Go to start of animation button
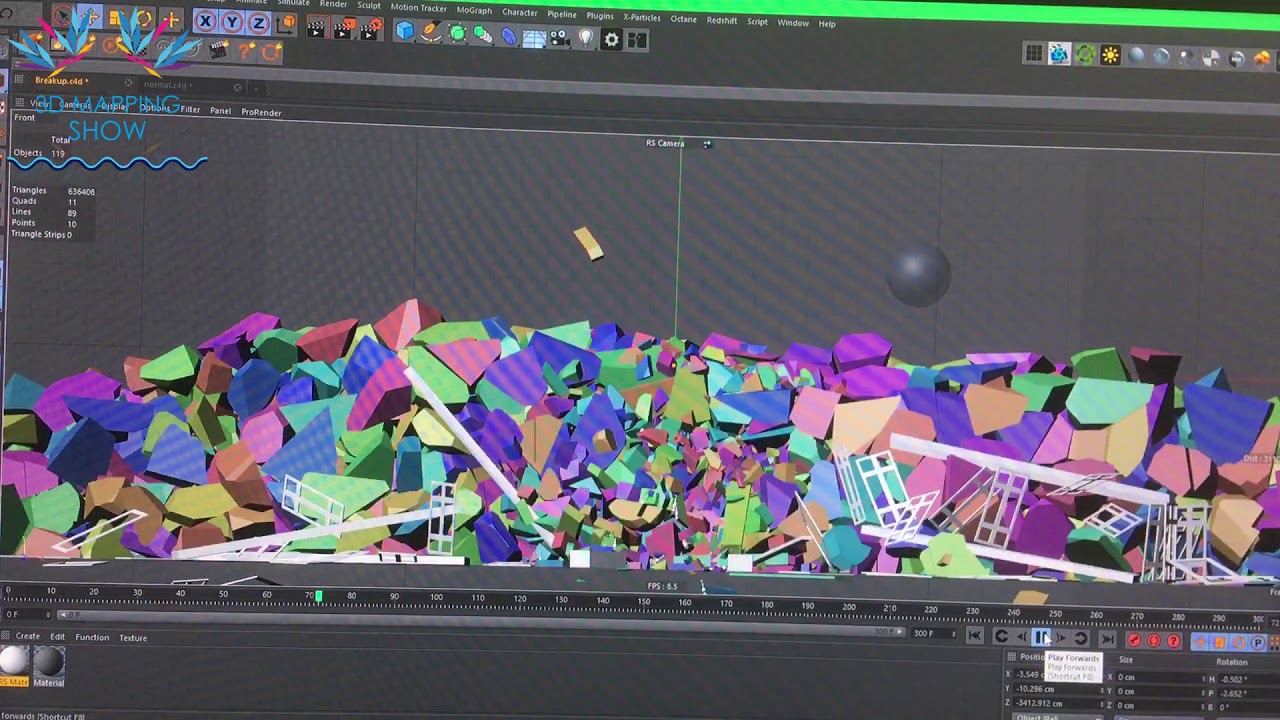Screen dimensions: 1280x720 click(974, 636)
